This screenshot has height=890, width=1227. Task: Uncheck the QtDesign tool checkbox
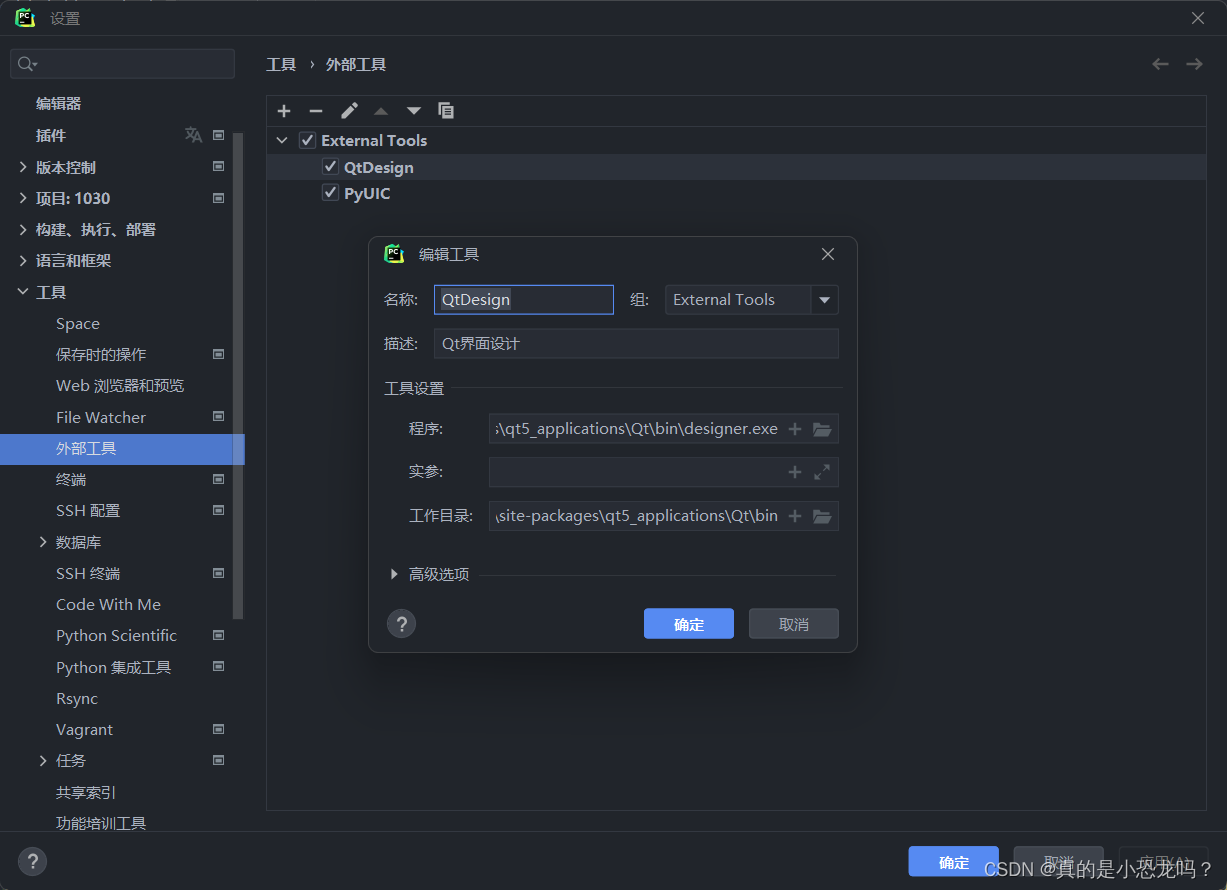pos(330,167)
